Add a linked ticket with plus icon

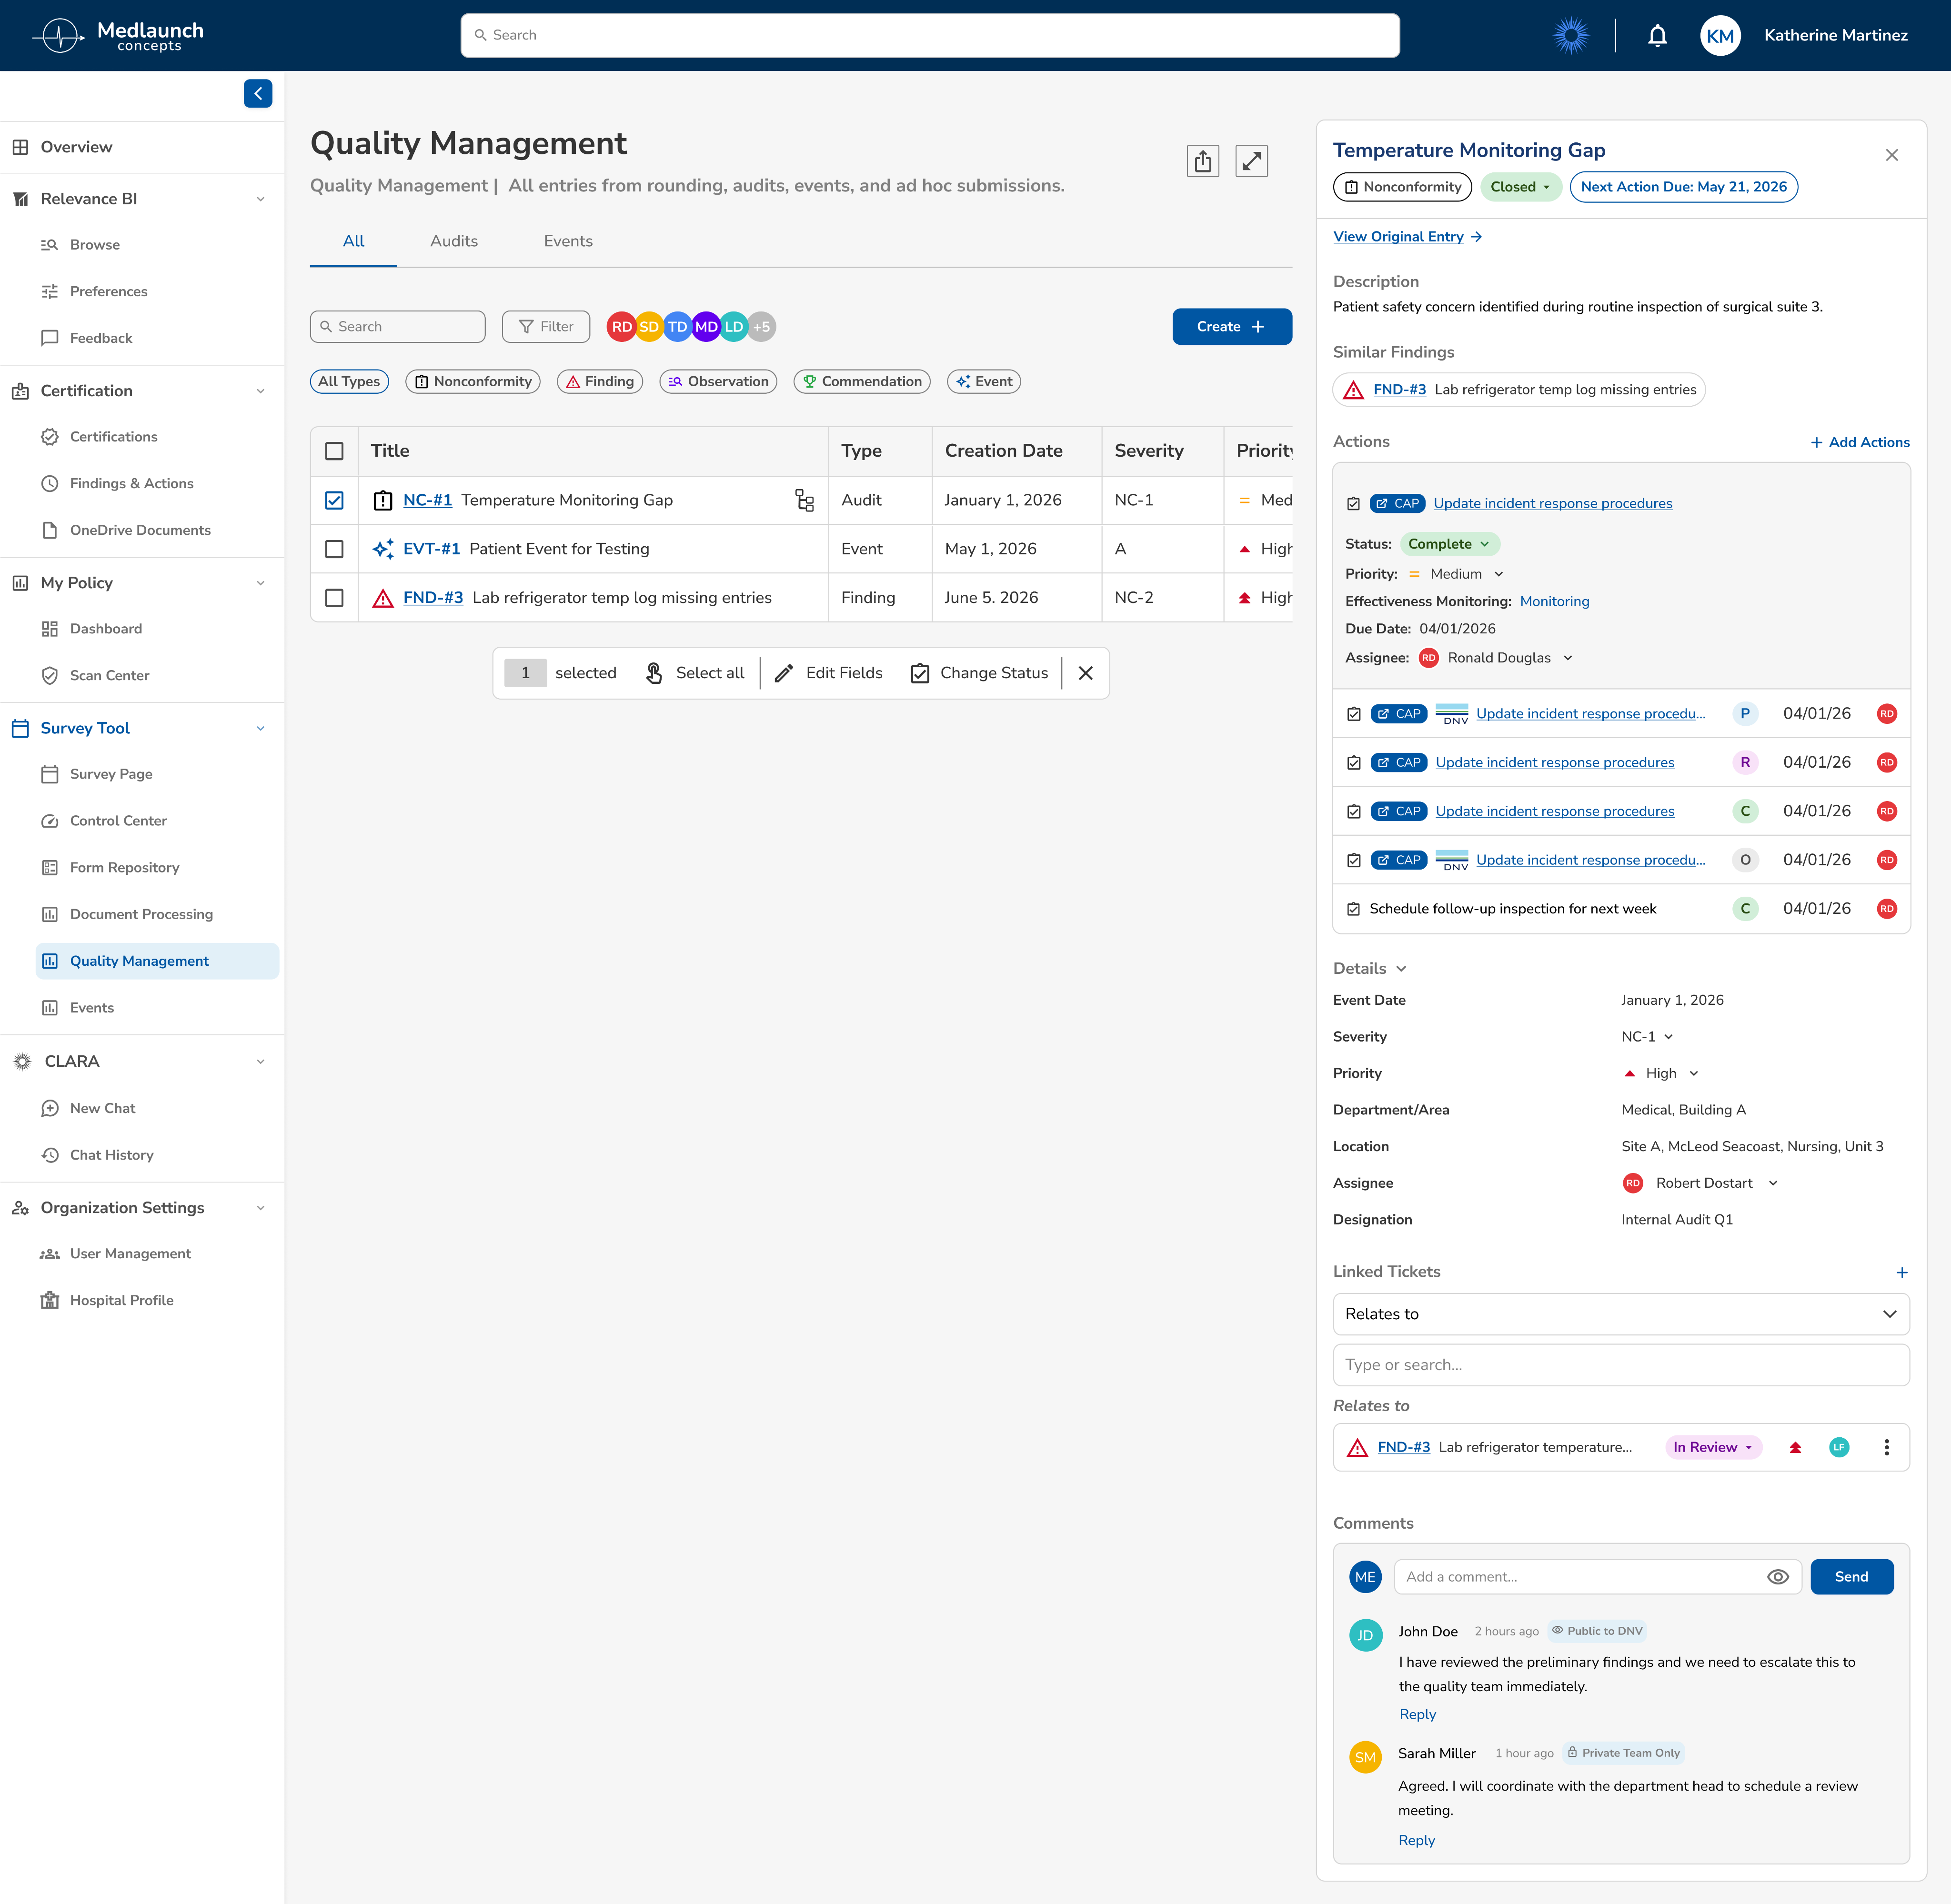point(1902,1272)
